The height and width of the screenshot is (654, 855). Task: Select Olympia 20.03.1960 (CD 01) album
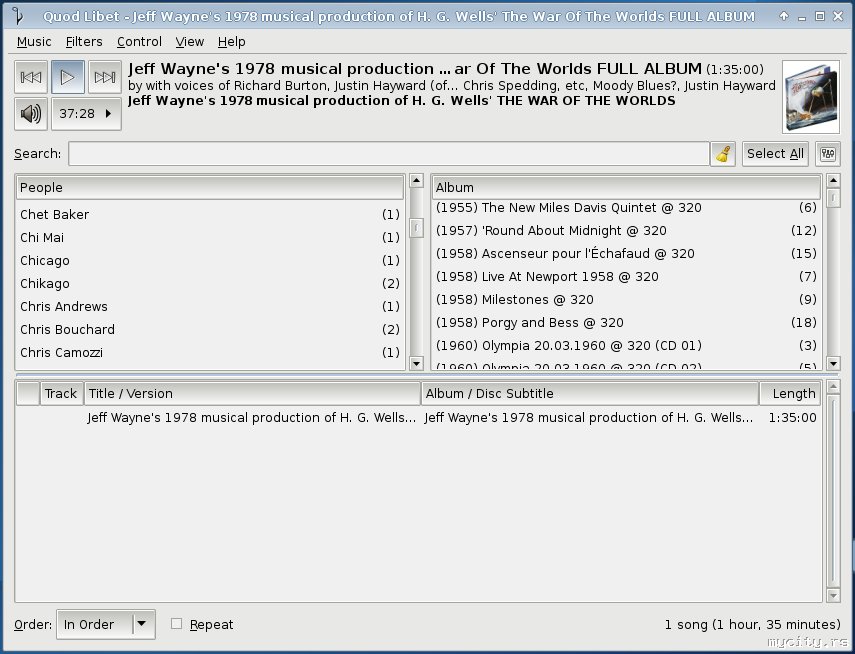point(627,345)
